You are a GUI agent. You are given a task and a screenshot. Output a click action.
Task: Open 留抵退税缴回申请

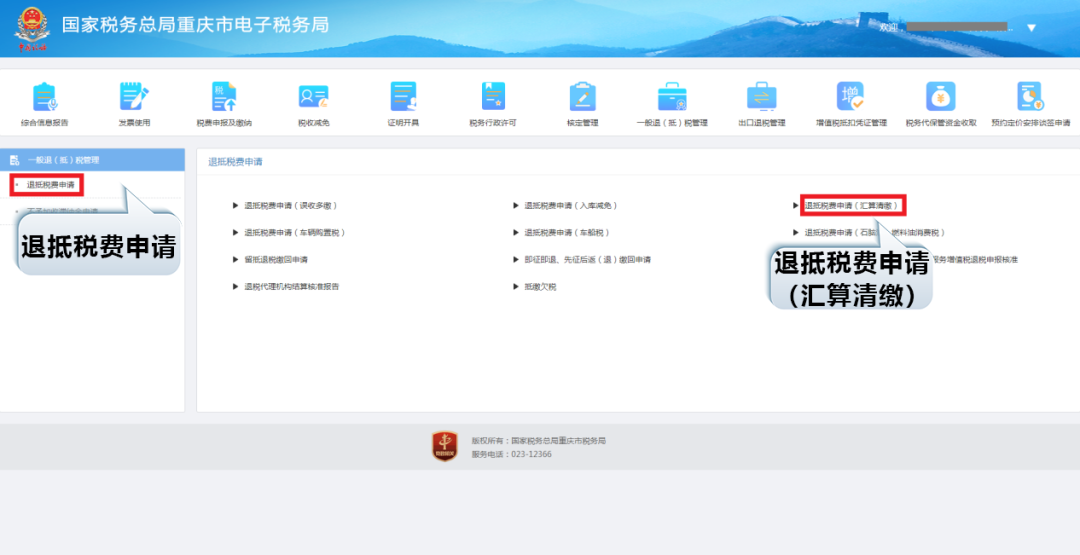[276, 260]
